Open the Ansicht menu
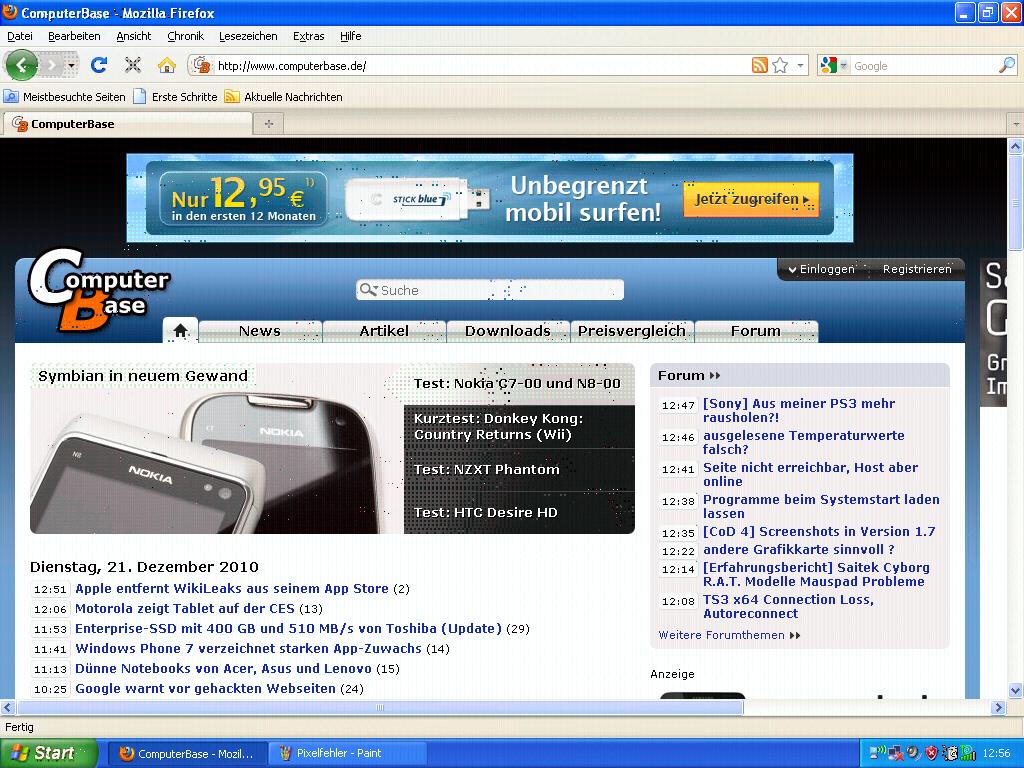This screenshot has height=768, width=1024. [x=134, y=36]
